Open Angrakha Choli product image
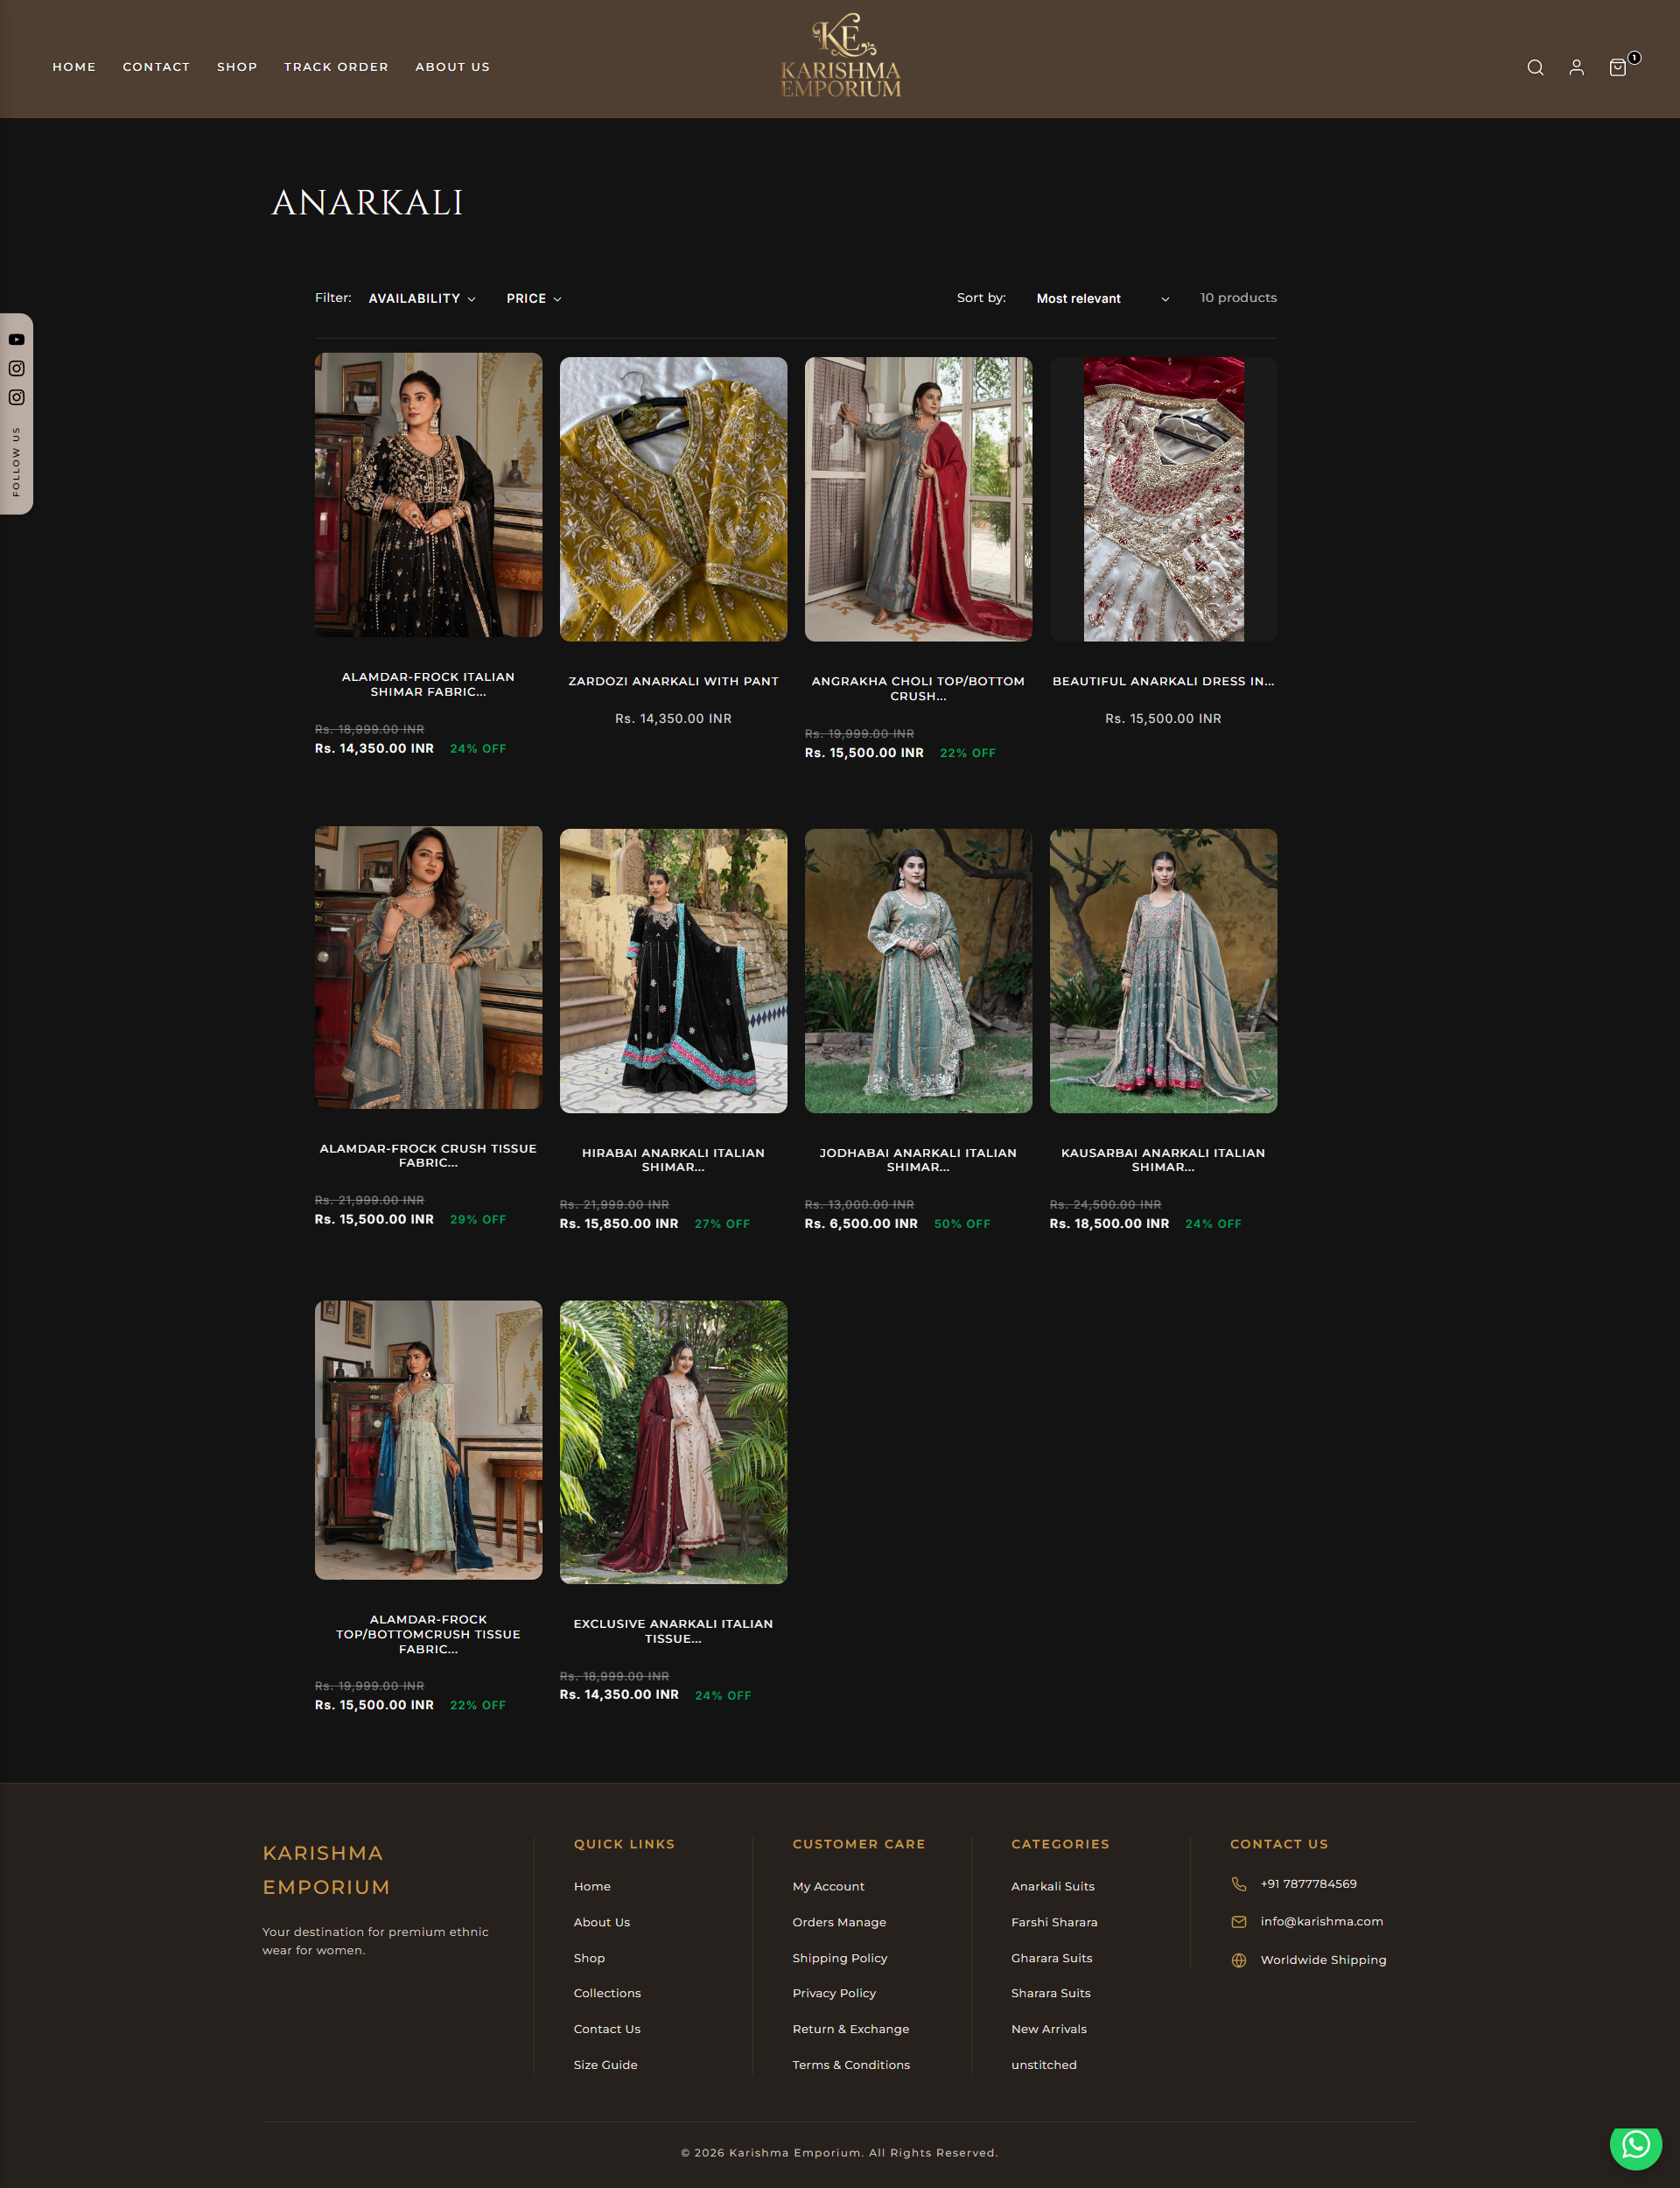 point(918,499)
